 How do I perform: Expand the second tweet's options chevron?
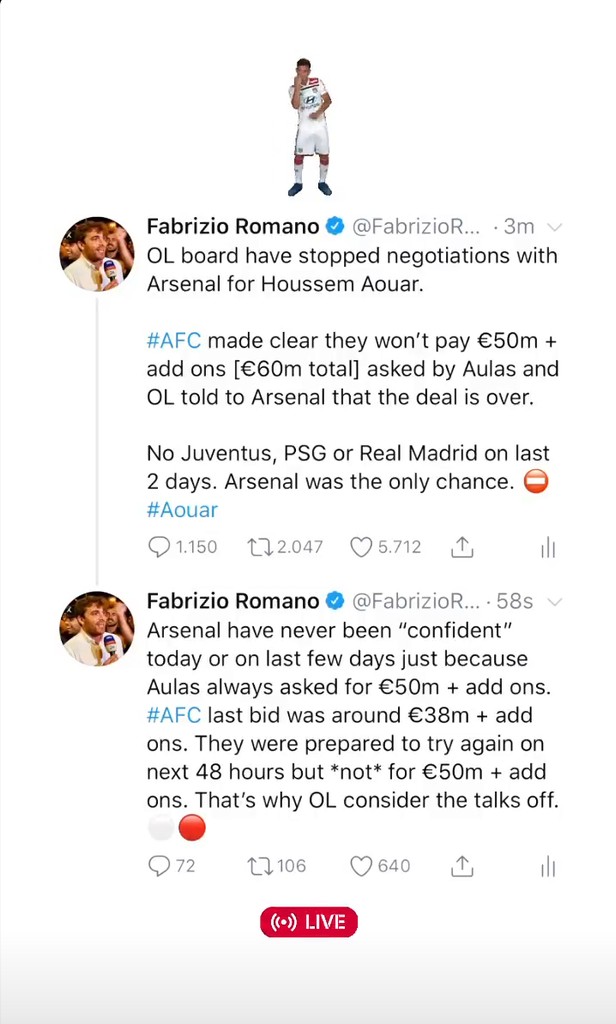[x=555, y=602]
